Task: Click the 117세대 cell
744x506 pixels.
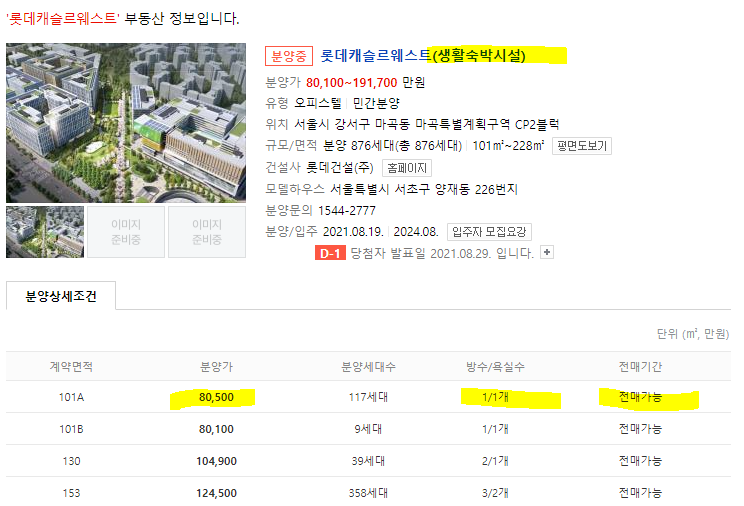Action: click(368, 397)
